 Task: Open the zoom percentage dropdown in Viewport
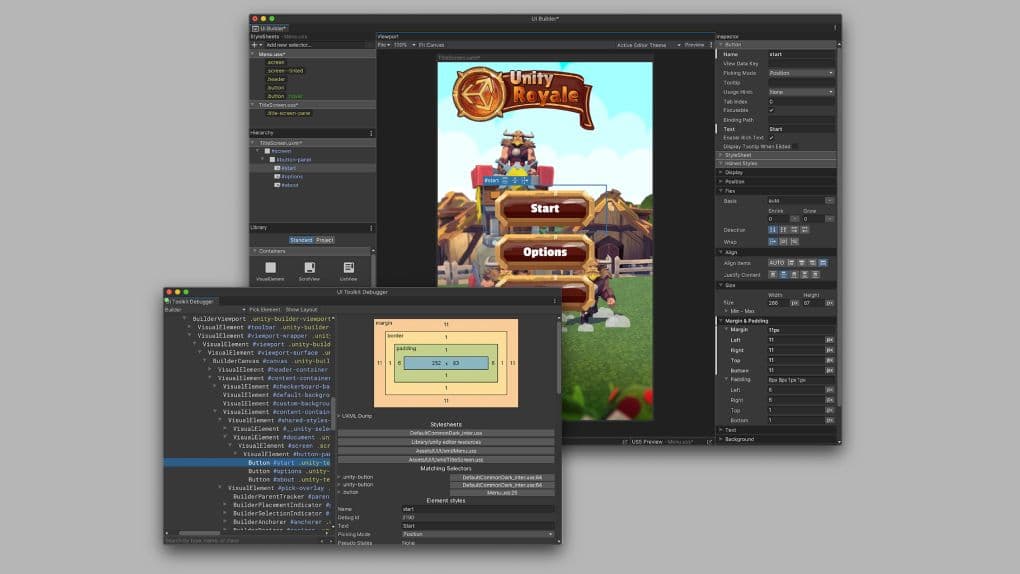tap(404, 45)
